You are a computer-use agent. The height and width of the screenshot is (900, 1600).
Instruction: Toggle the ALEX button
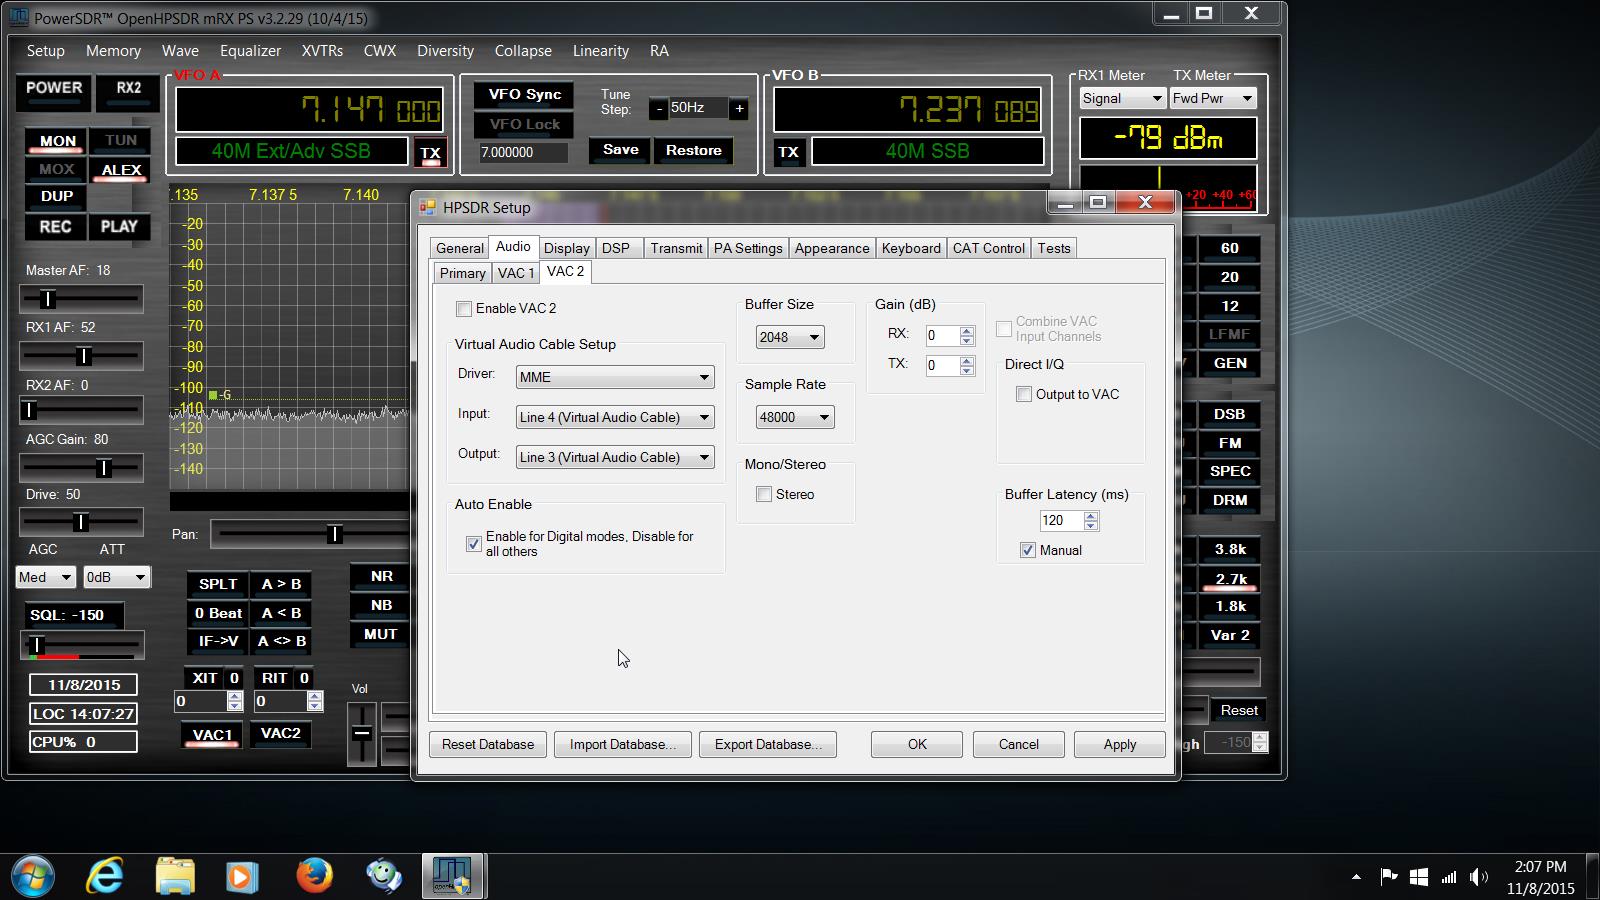(x=121, y=169)
